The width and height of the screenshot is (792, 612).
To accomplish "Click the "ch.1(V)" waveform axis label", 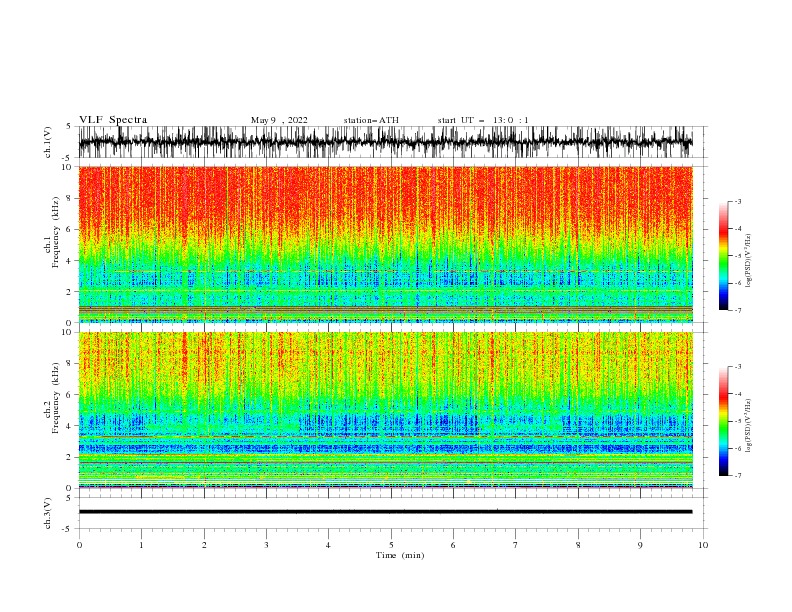I will 48,142.
